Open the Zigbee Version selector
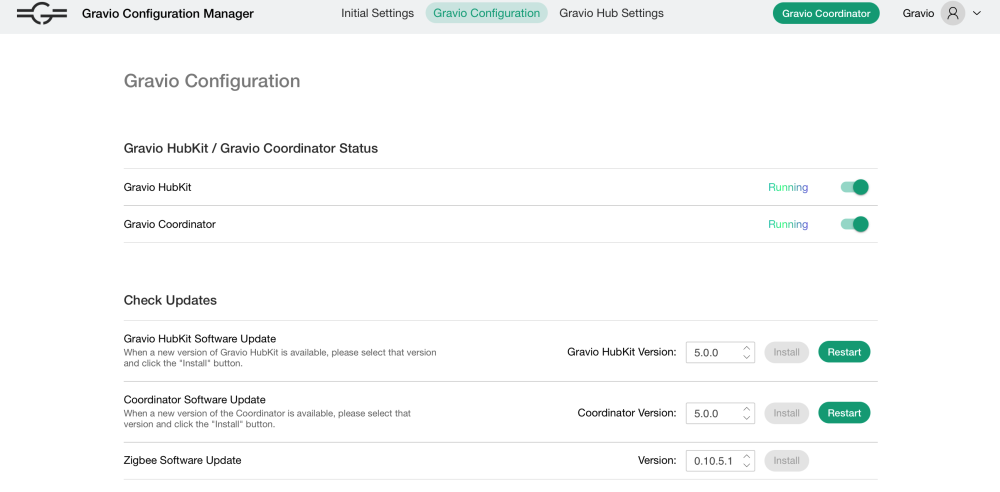Viewport: 1000px width, 492px height. click(712, 461)
